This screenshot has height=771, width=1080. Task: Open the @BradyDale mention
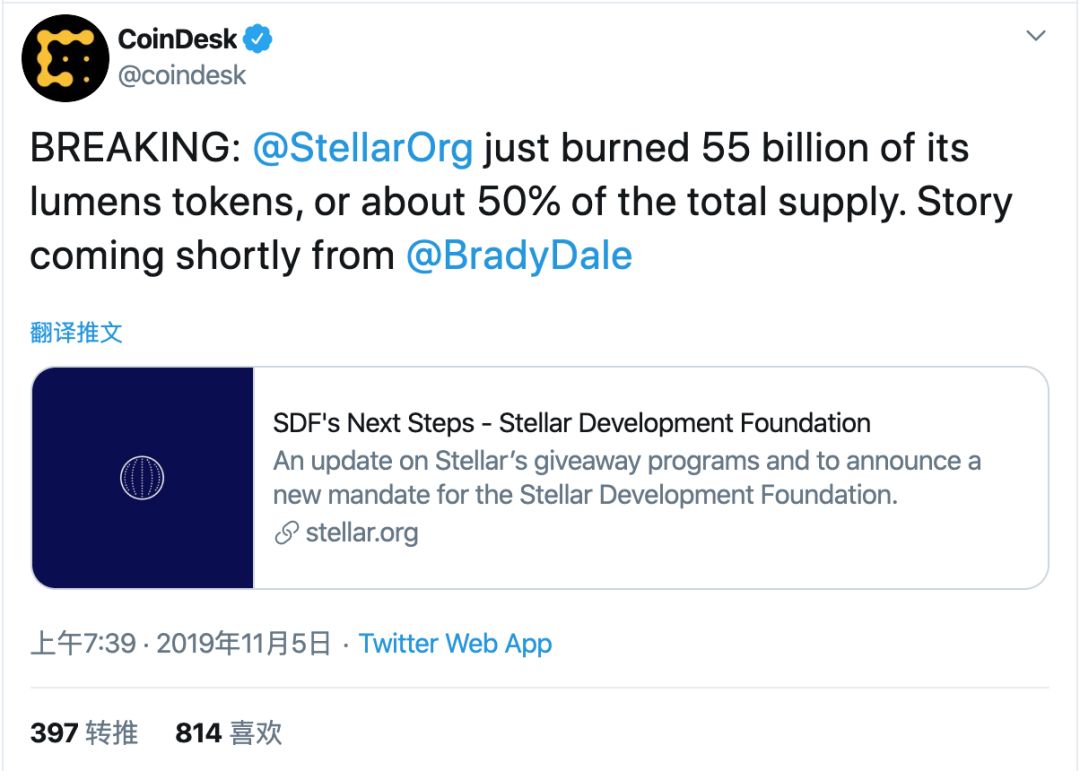tap(518, 256)
